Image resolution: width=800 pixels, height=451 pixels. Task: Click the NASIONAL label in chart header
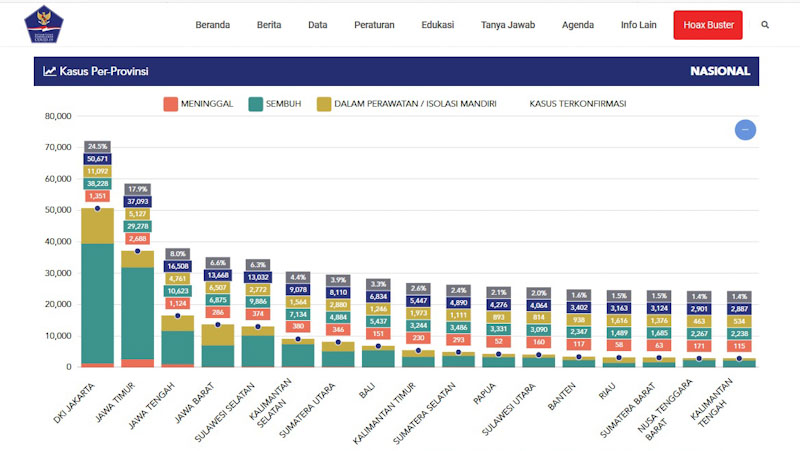click(x=719, y=71)
